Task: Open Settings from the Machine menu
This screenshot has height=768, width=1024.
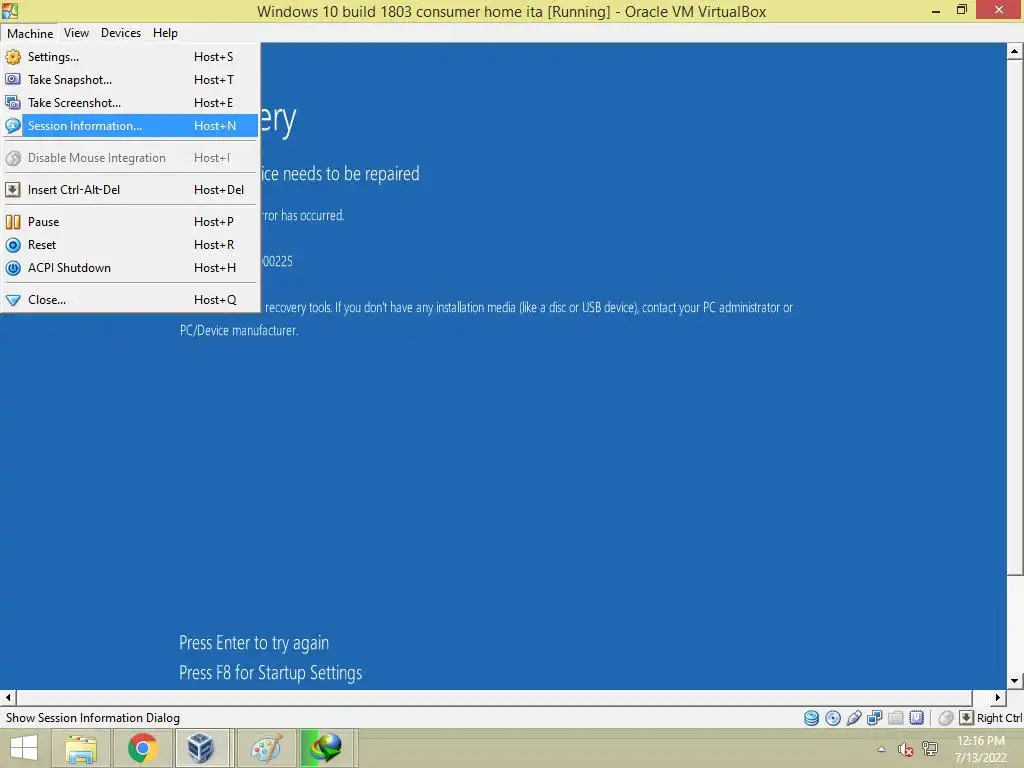Action: pyautogui.click(x=130, y=57)
